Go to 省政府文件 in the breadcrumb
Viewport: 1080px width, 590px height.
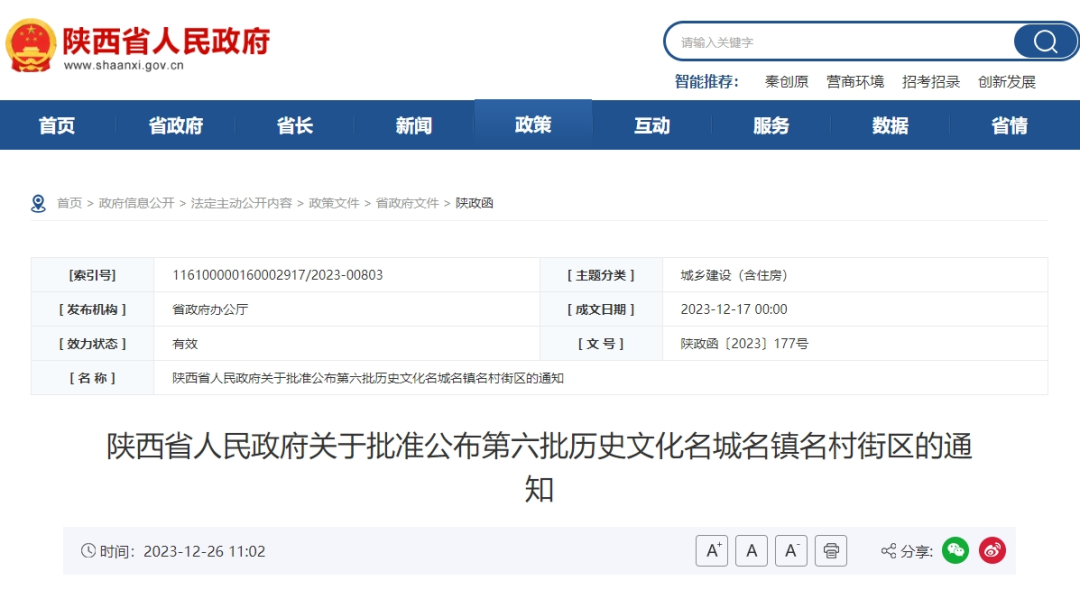click(407, 203)
